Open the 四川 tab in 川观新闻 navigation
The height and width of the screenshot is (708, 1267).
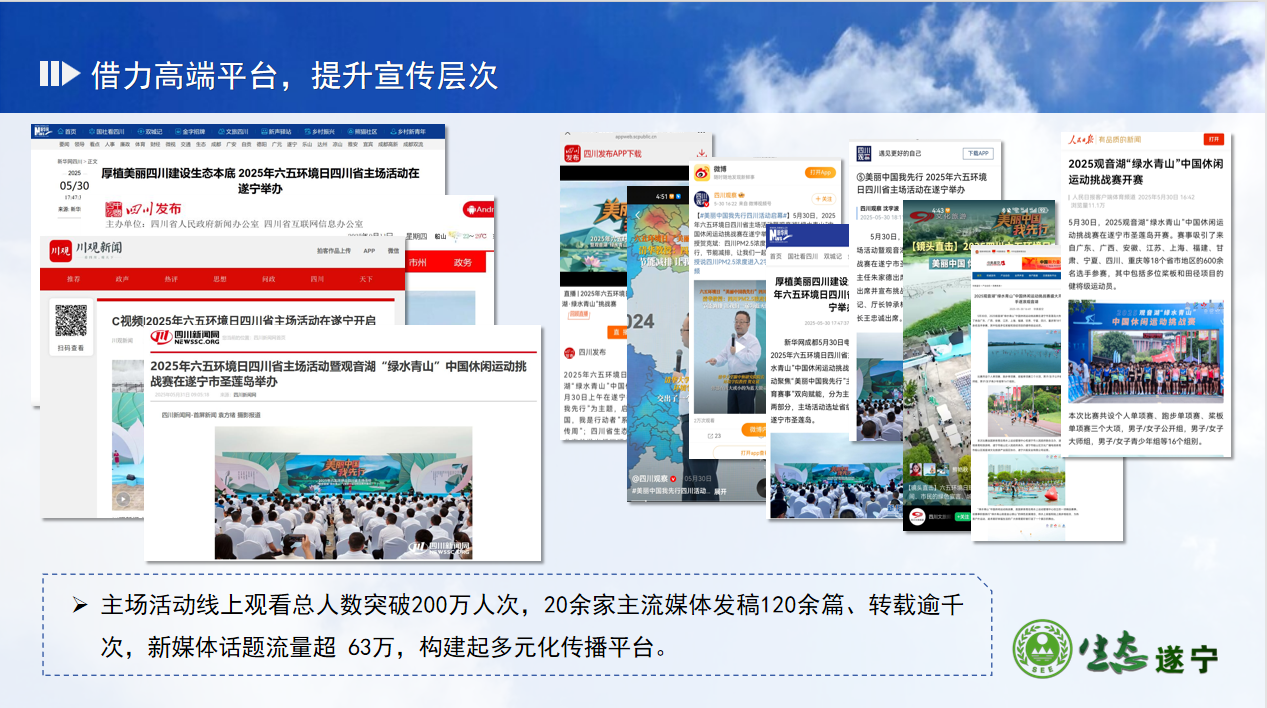[x=317, y=279]
